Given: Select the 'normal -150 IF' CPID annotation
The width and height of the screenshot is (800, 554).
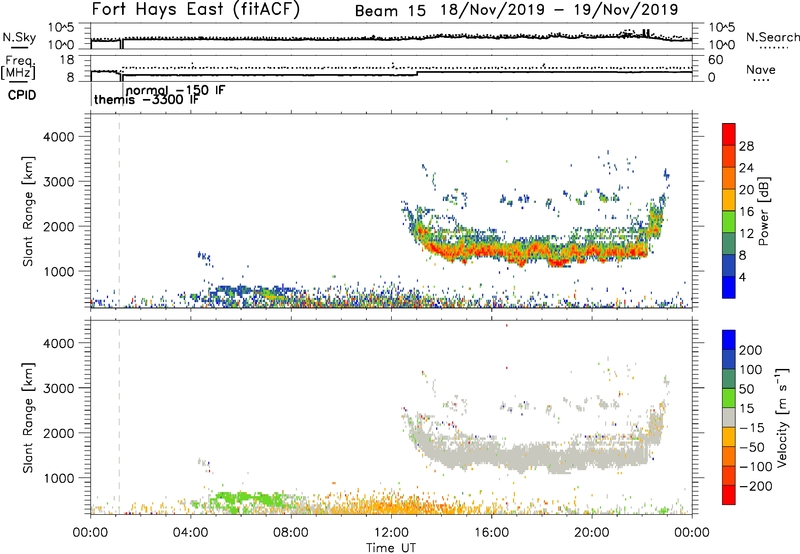Looking at the screenshot, I should click(175, 90).
